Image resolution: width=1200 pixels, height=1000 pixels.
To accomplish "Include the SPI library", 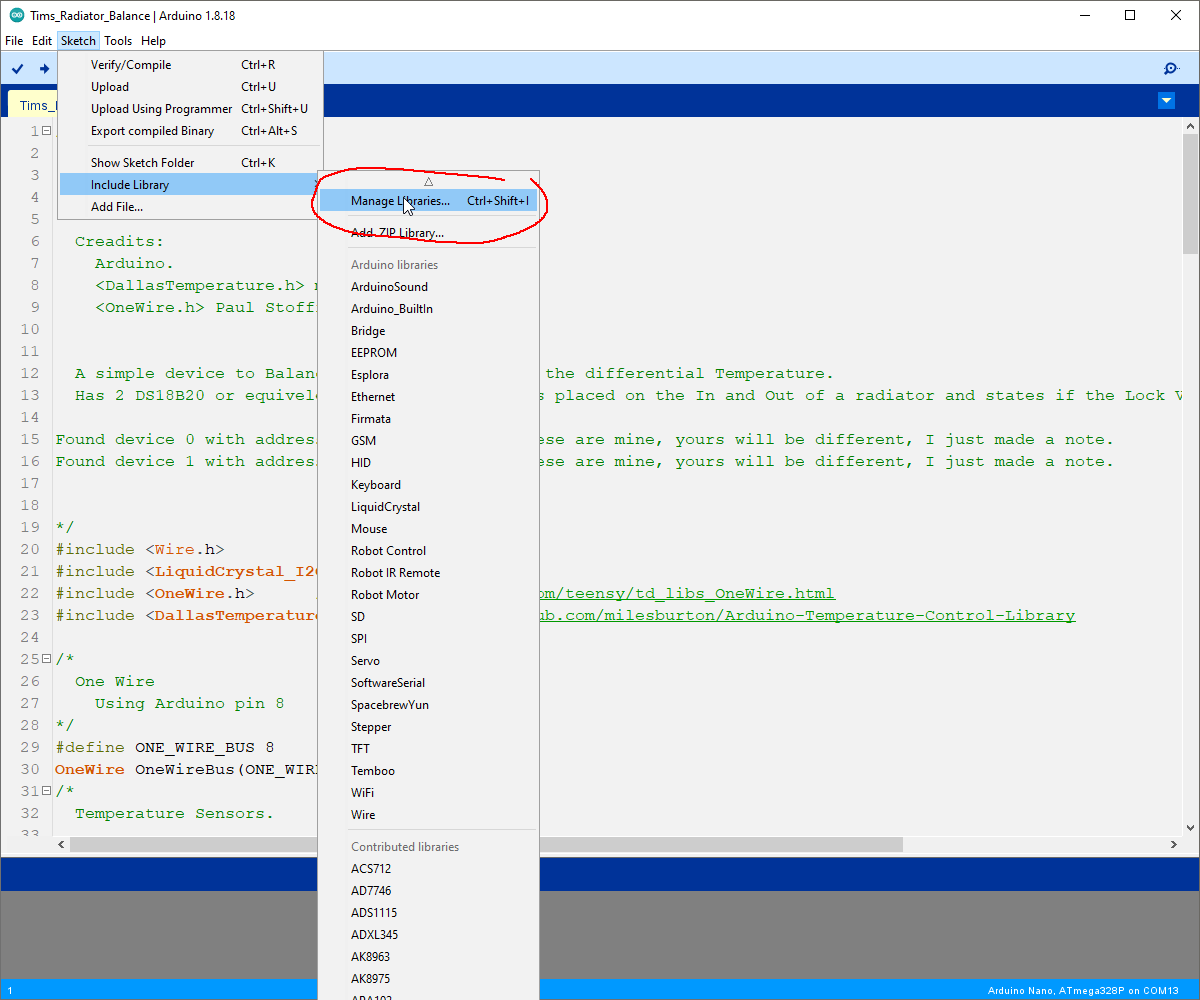I will coord(428,639).
